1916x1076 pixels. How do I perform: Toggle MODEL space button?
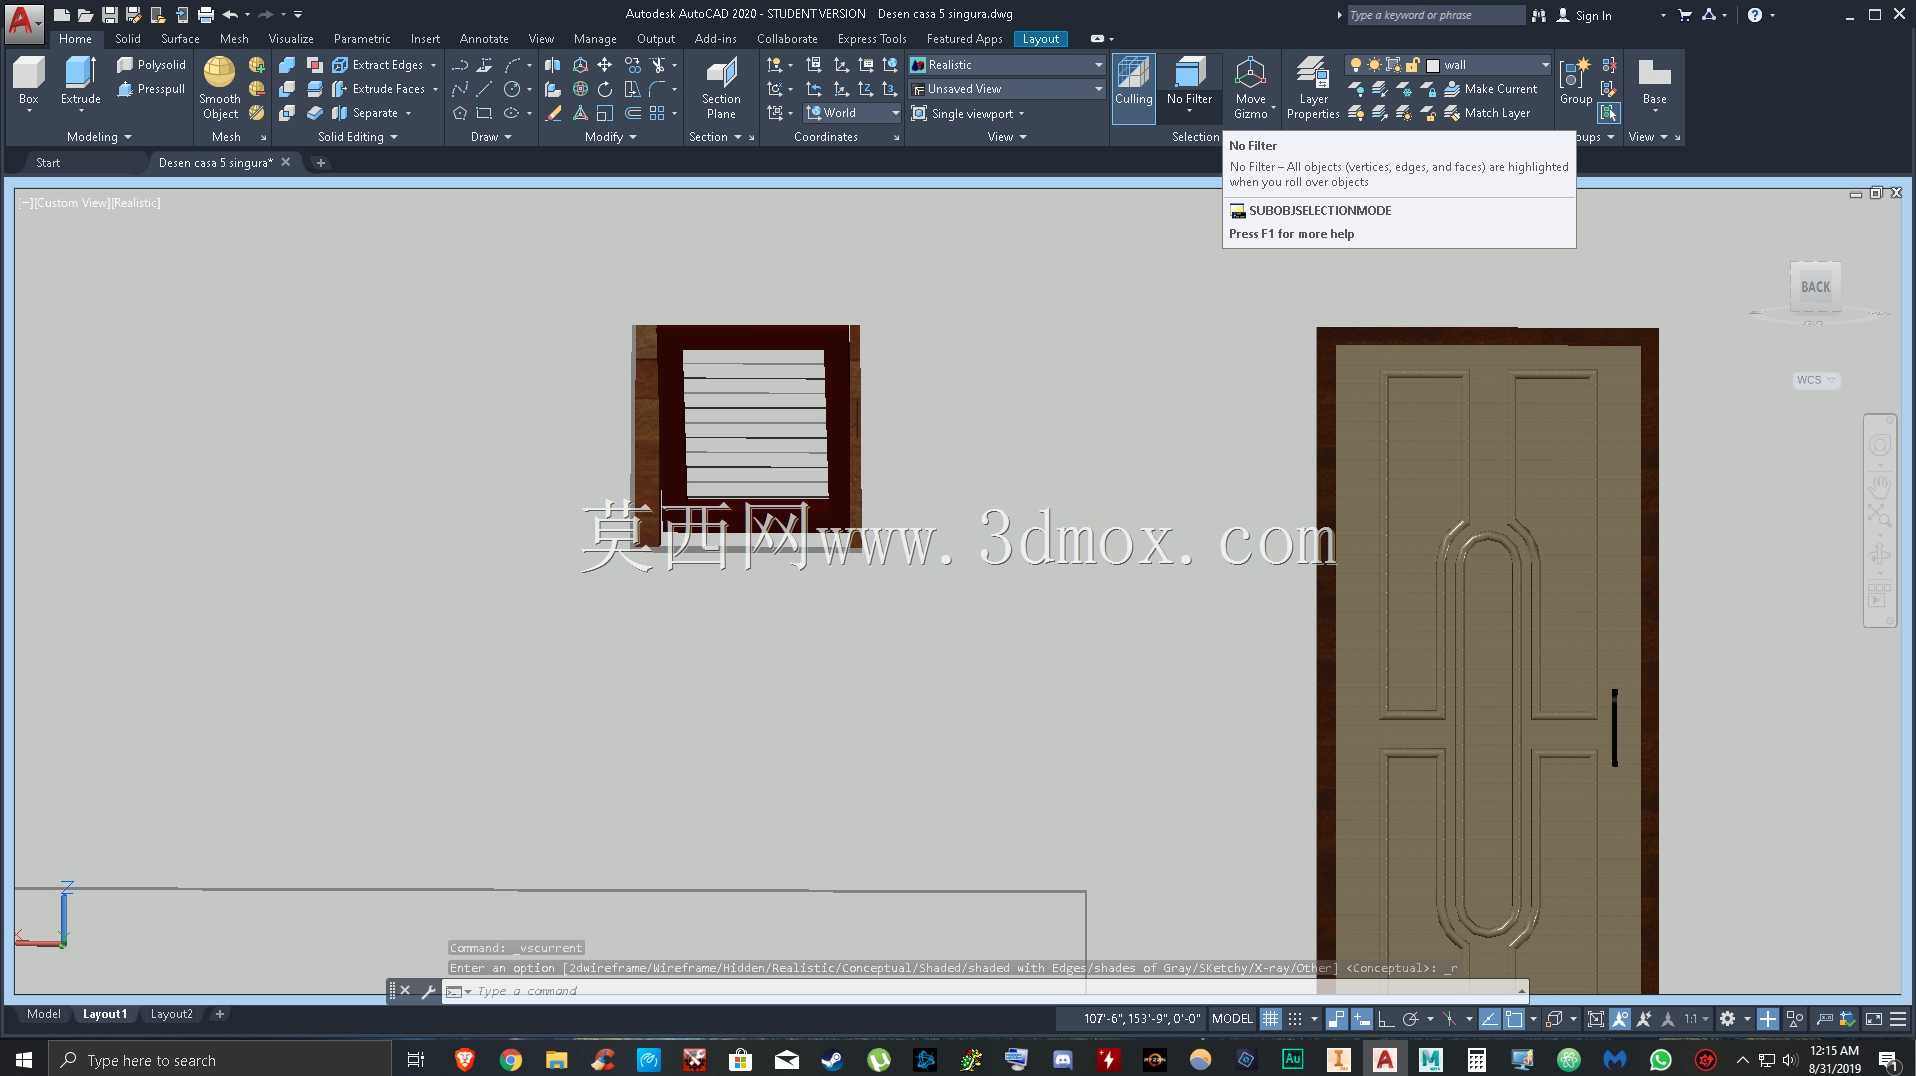pos(1232,1019)
